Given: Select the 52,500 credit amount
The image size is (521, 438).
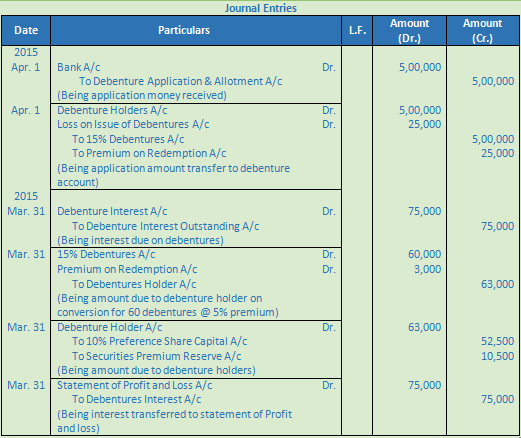Looking at the screenshot, I should point(497,341).
